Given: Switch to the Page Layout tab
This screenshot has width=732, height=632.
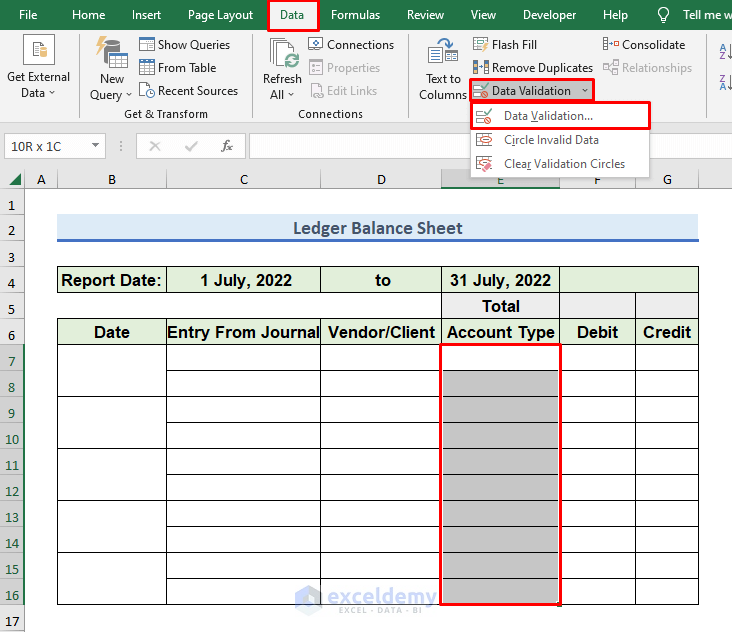Looking at the screenshot, I should click(220, 15).
